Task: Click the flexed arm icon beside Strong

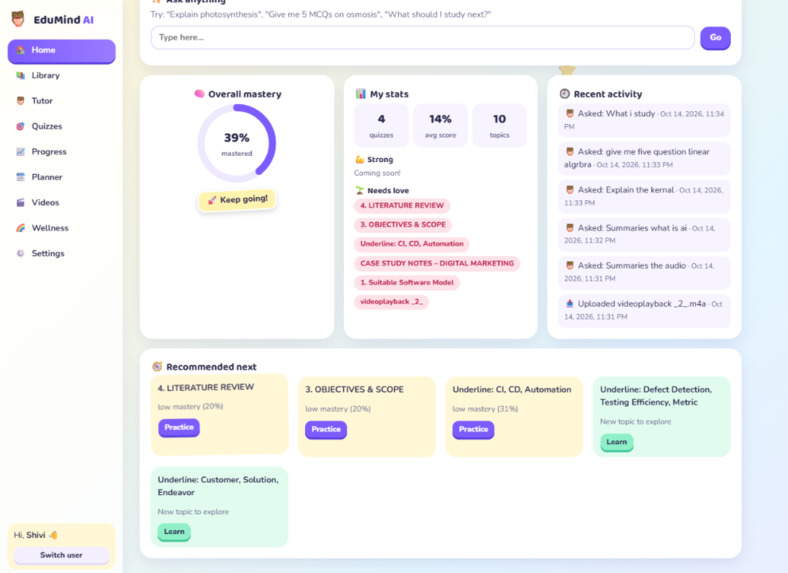Action: coord(360,159)
